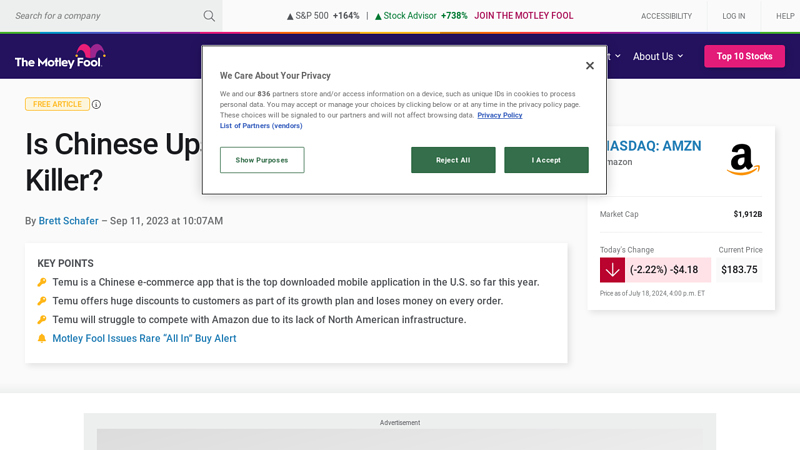Click the Advertisement label
Viewport: 800px width, 450px height.
click(400, 422)
